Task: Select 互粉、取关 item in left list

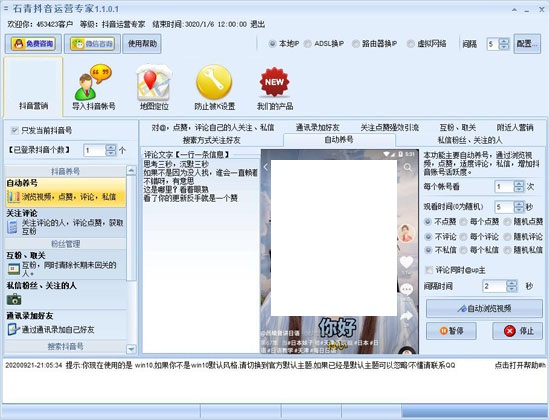Action: 66,265
